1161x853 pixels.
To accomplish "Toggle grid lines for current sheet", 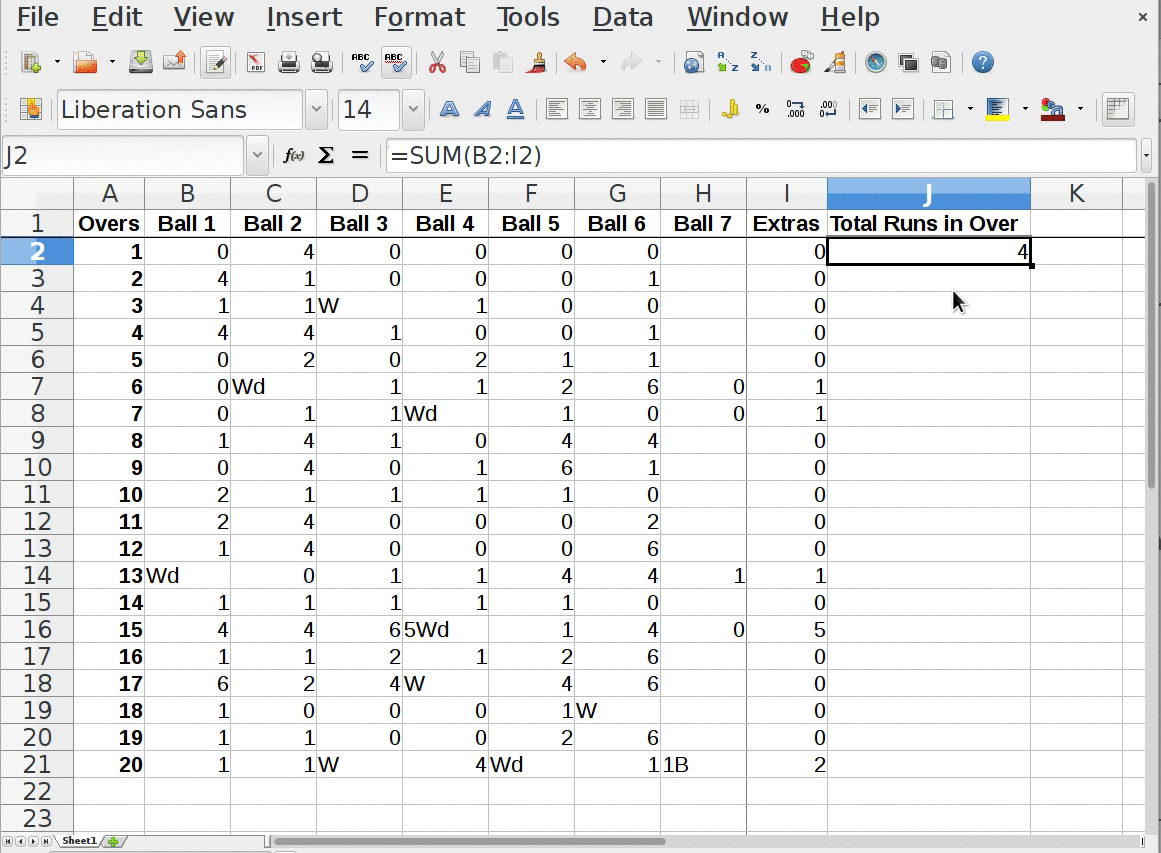I will 1117,110.
